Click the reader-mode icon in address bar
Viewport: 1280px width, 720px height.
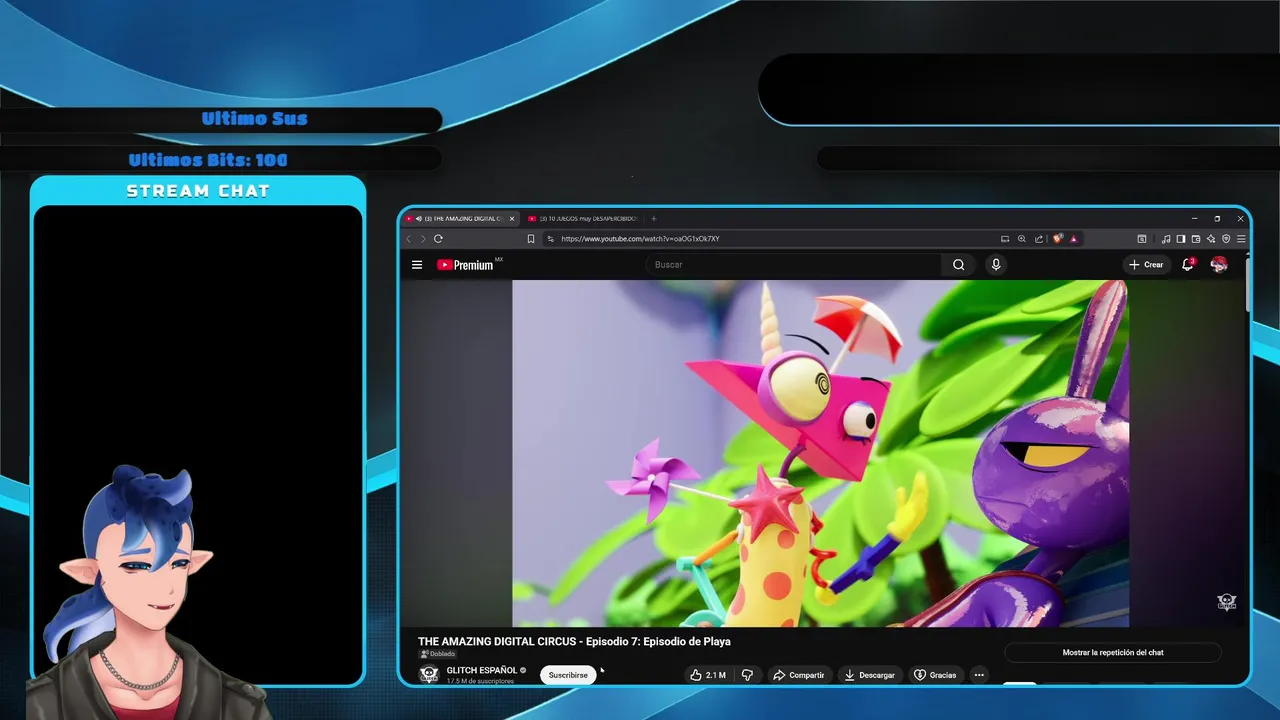coord(1005,239)
